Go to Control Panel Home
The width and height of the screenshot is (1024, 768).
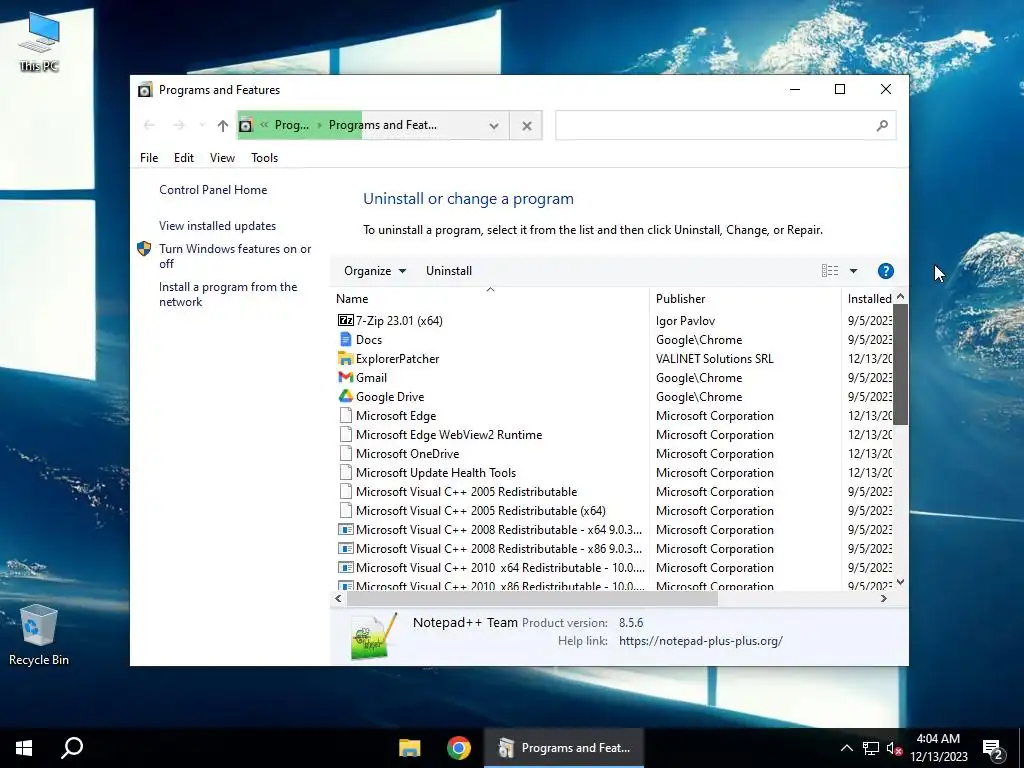(x=213, y=190)
